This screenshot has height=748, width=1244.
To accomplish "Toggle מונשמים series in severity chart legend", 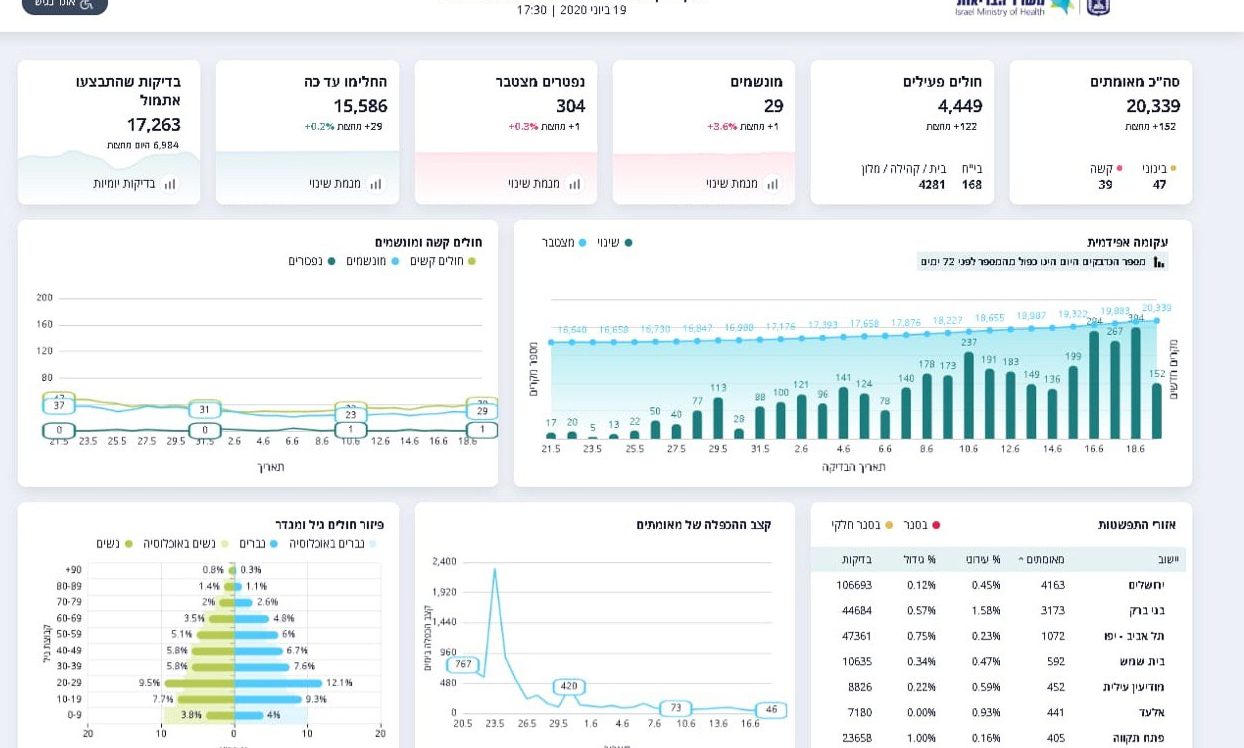I will pos(373,261).
